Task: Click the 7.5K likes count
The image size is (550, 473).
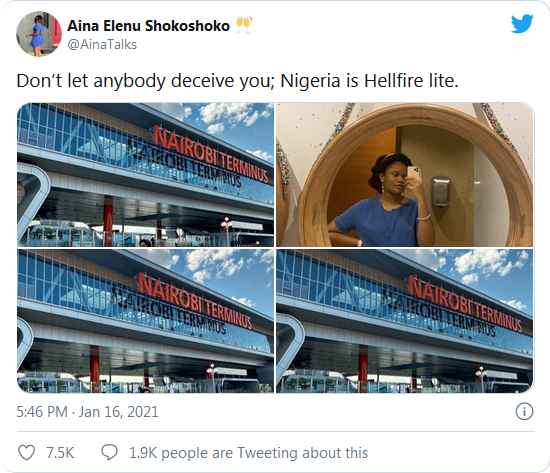Action: click(x=60, y=453)
